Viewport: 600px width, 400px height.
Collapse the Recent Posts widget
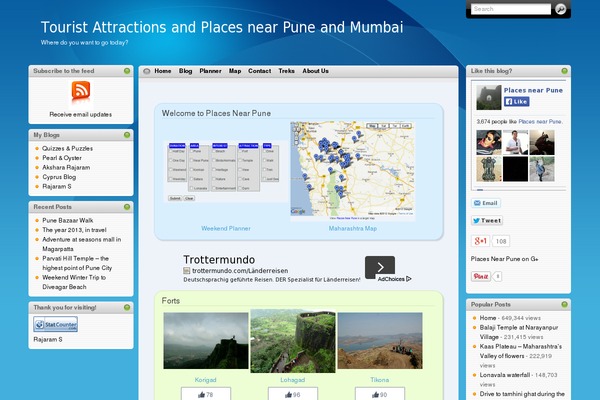pyautogui.click(x=127, y=207)
